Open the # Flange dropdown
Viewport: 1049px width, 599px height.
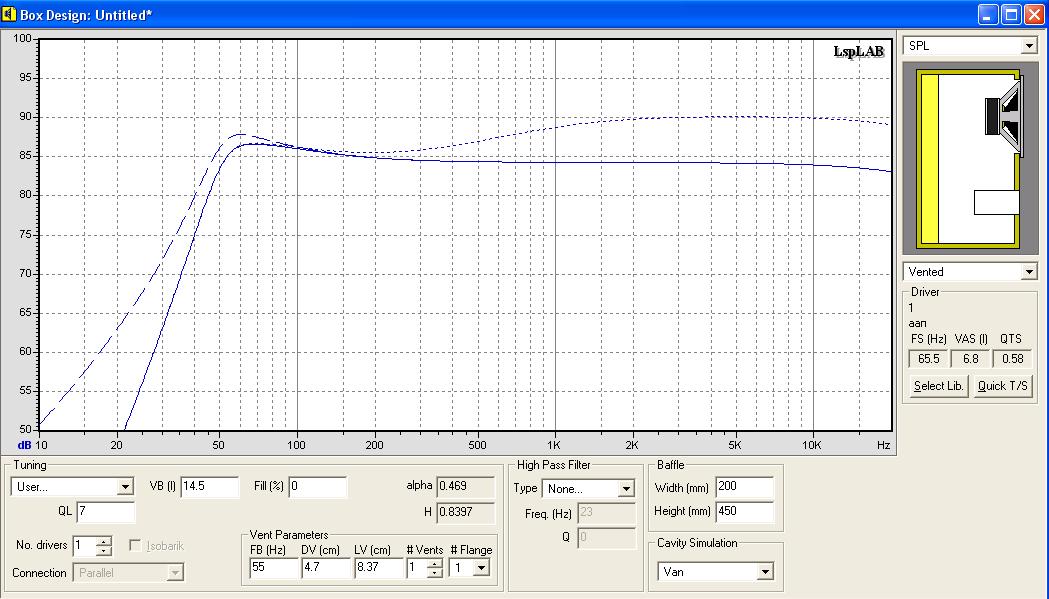tap(481, 568)
